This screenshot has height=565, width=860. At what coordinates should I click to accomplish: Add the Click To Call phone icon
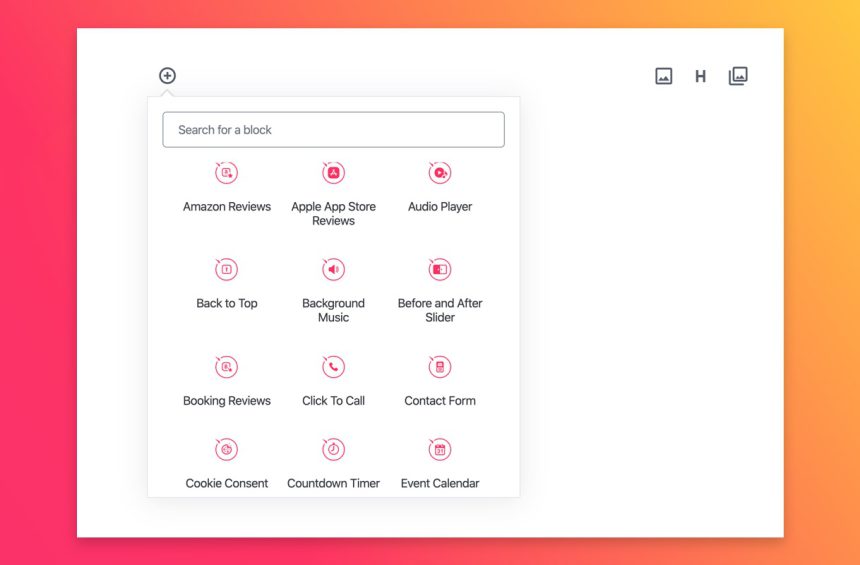pyautogui.click(x=334, y=367)
